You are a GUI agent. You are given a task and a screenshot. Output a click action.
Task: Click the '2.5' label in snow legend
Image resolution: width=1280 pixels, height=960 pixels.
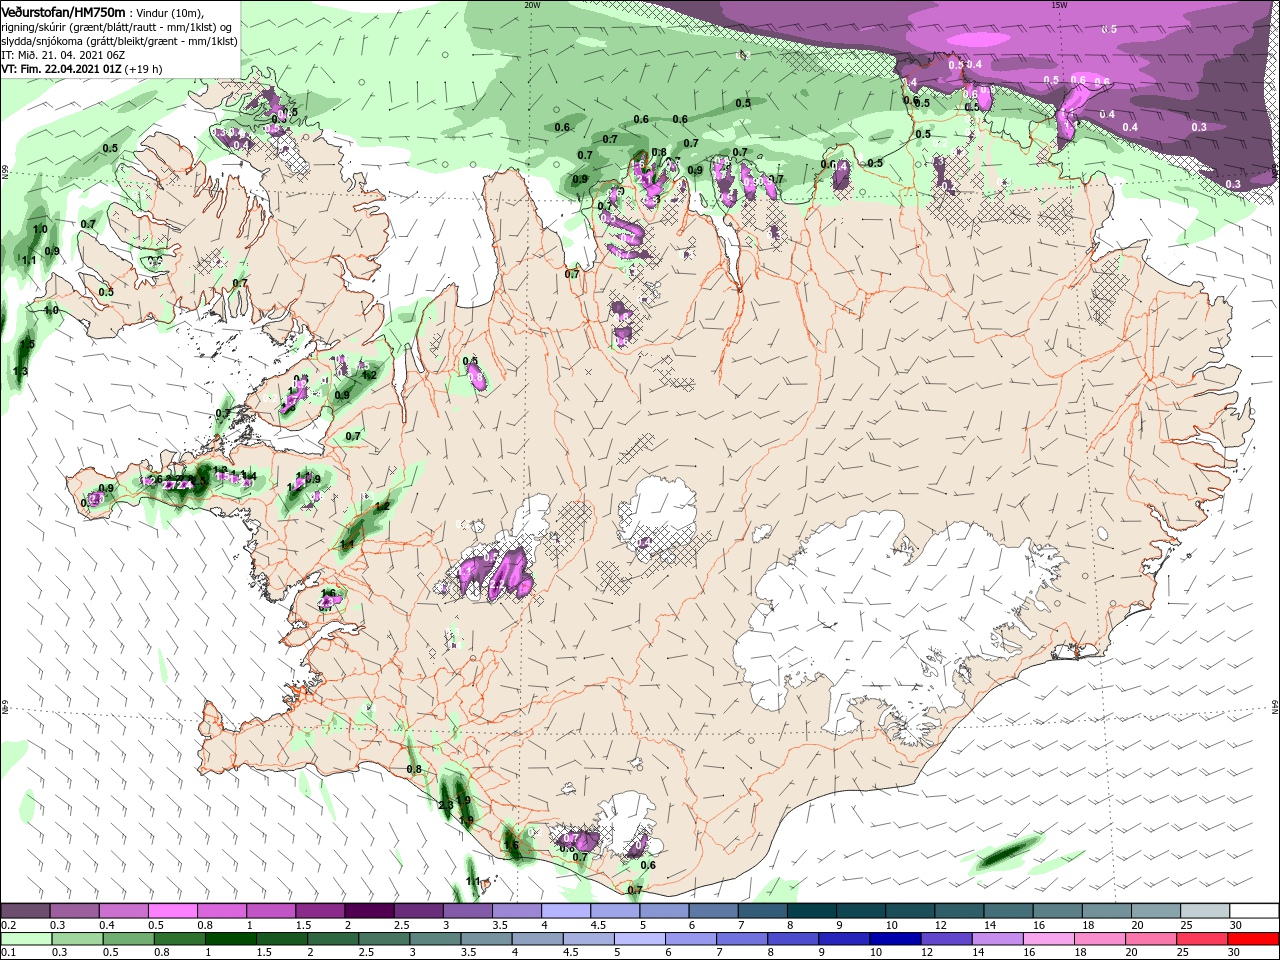402,925
